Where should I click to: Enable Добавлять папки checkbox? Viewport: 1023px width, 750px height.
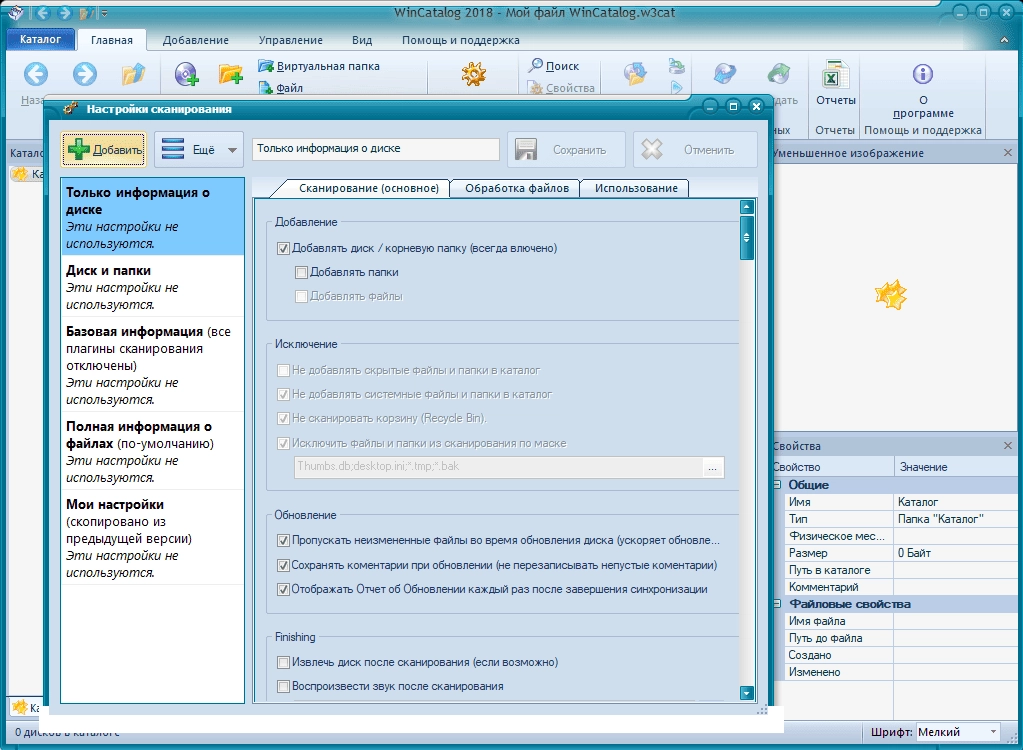click(301, 272)
